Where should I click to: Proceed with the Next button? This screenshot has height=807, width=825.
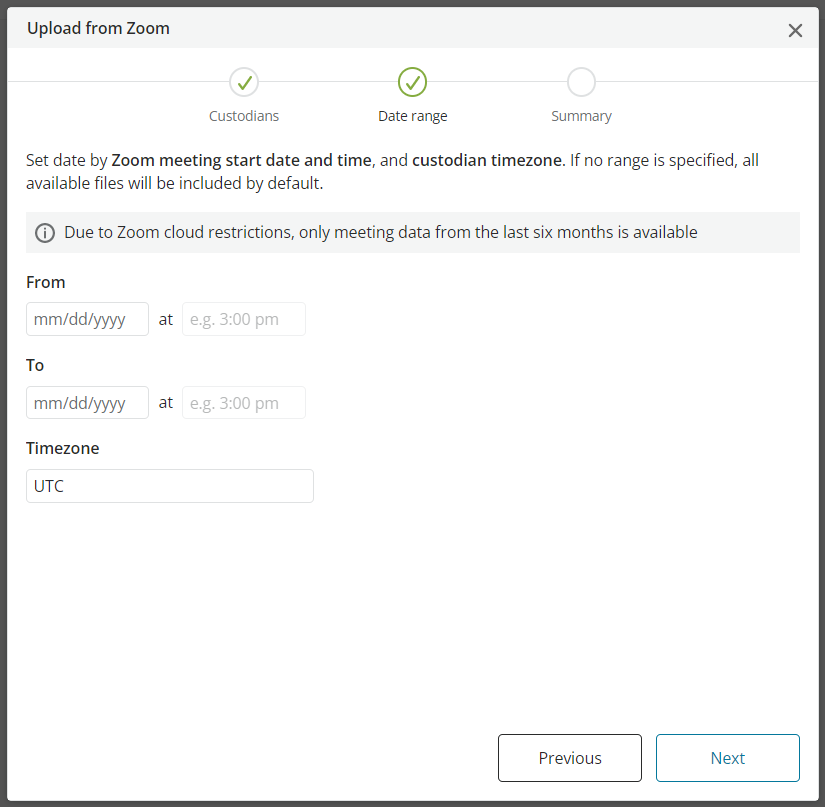pyautogui.click(x=728, y=758)
